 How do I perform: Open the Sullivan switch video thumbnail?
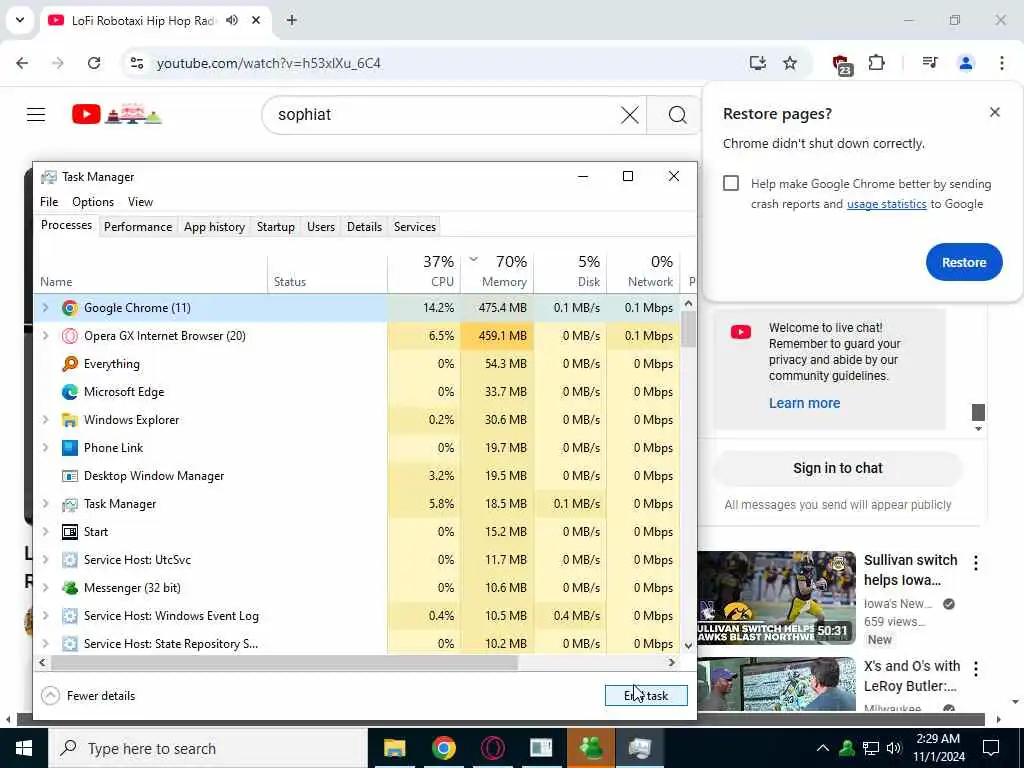pyautogui.click(x=776, y=598)
